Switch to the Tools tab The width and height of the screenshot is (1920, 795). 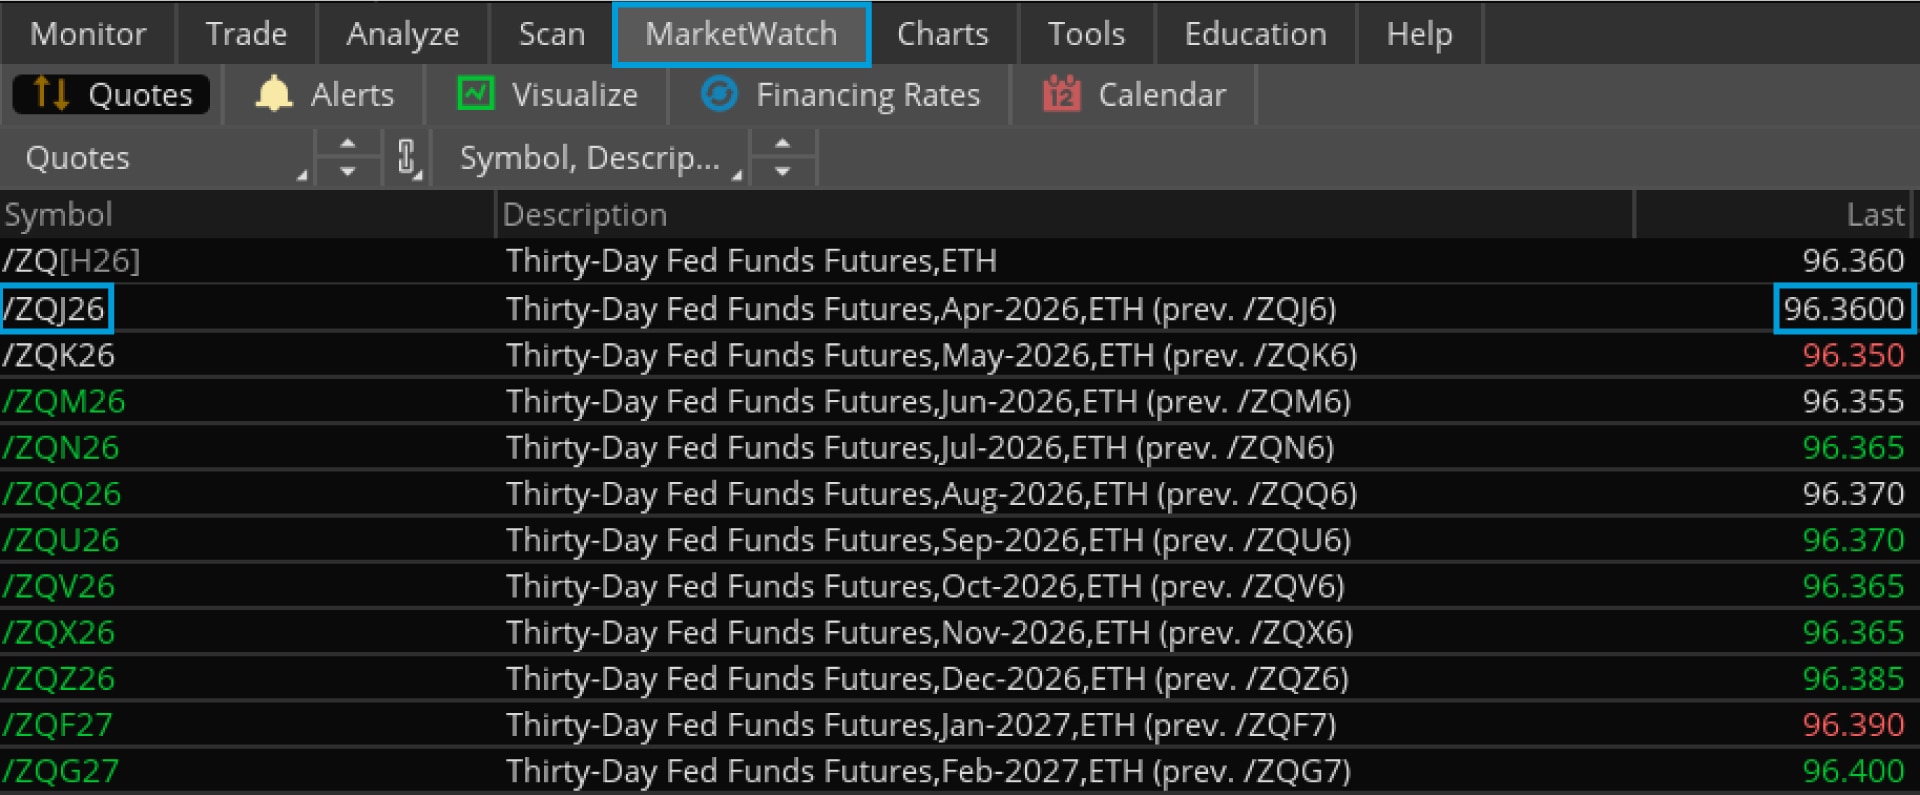(x=1086, y=34)
